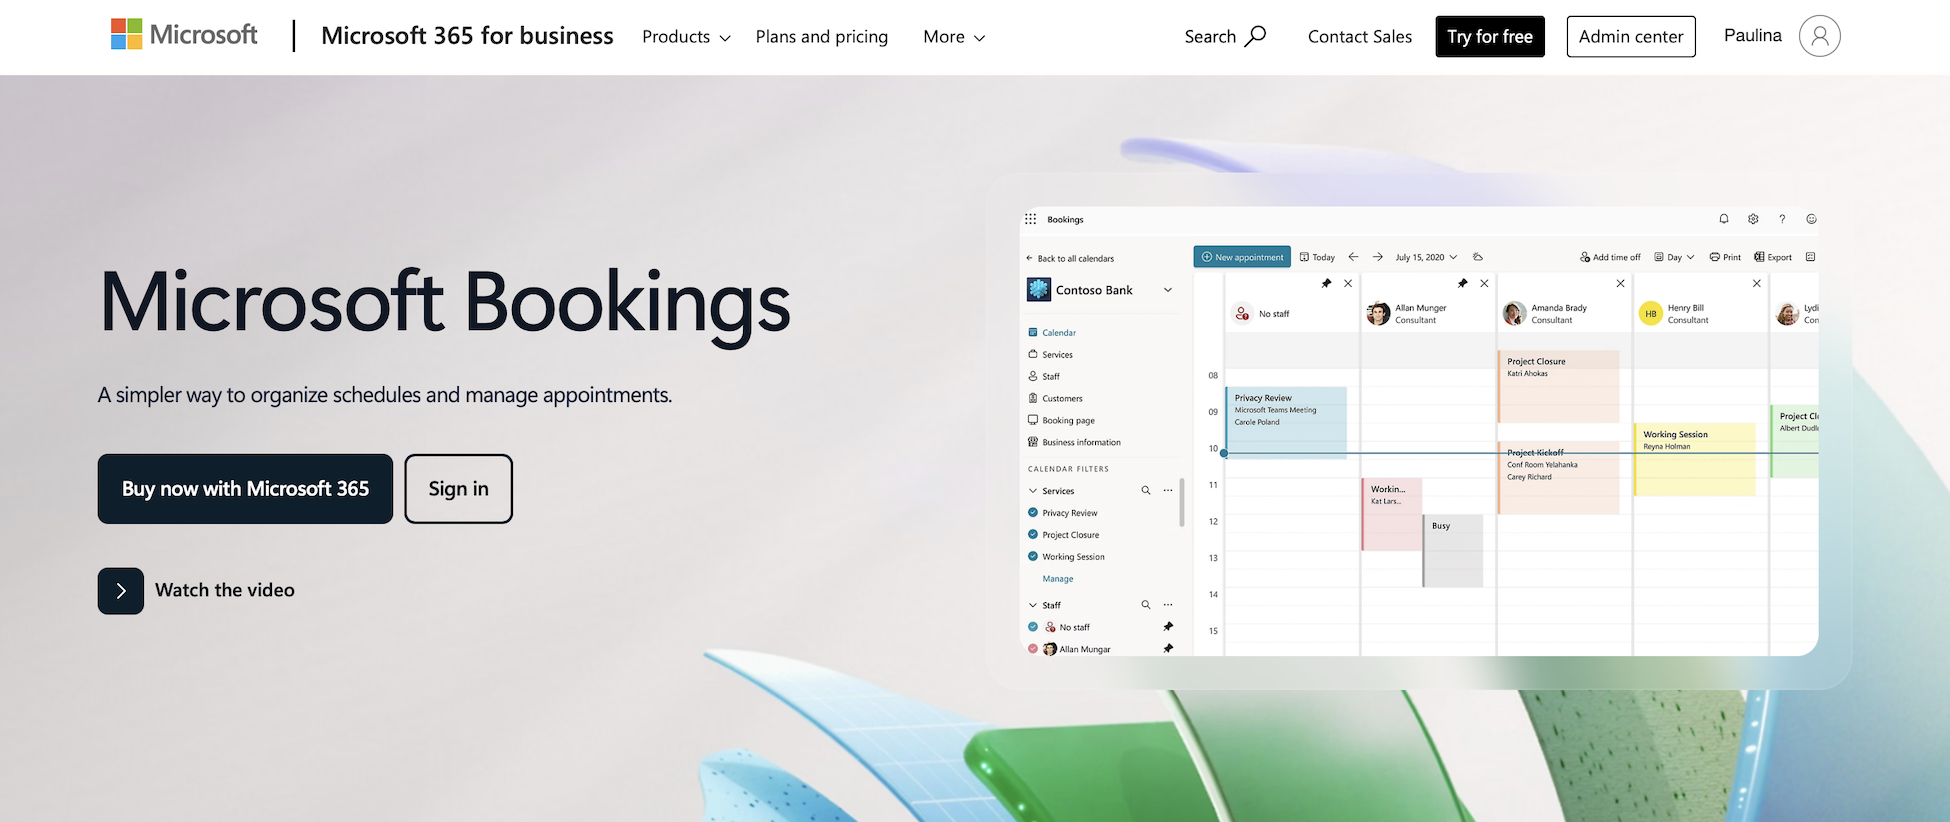Image resolution: width=1950 pixels, height=822 pixels.
Task: Open the Bookings settings gear
Action: [1753, 219]
